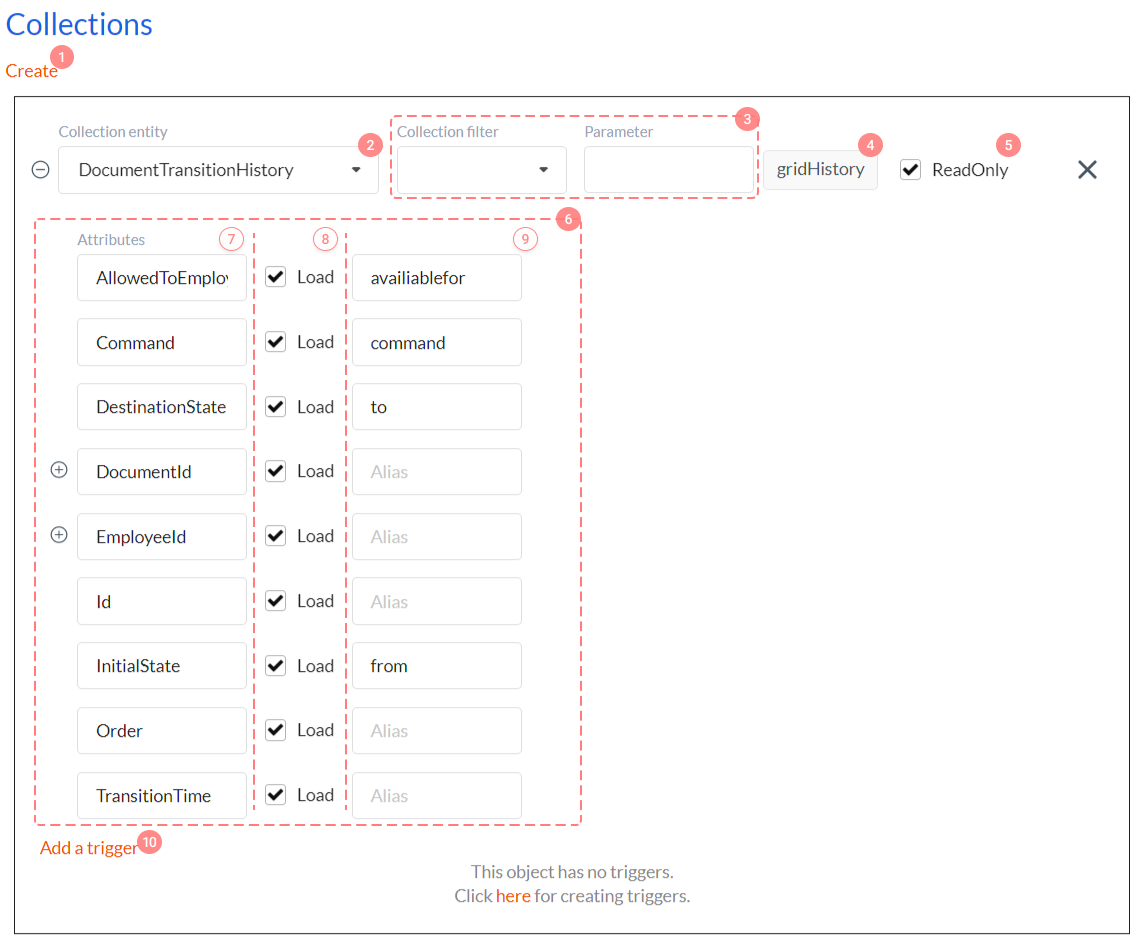
Task: Edit the 'command' alias field
Action: pyautogui.click(x=436, y=342)
